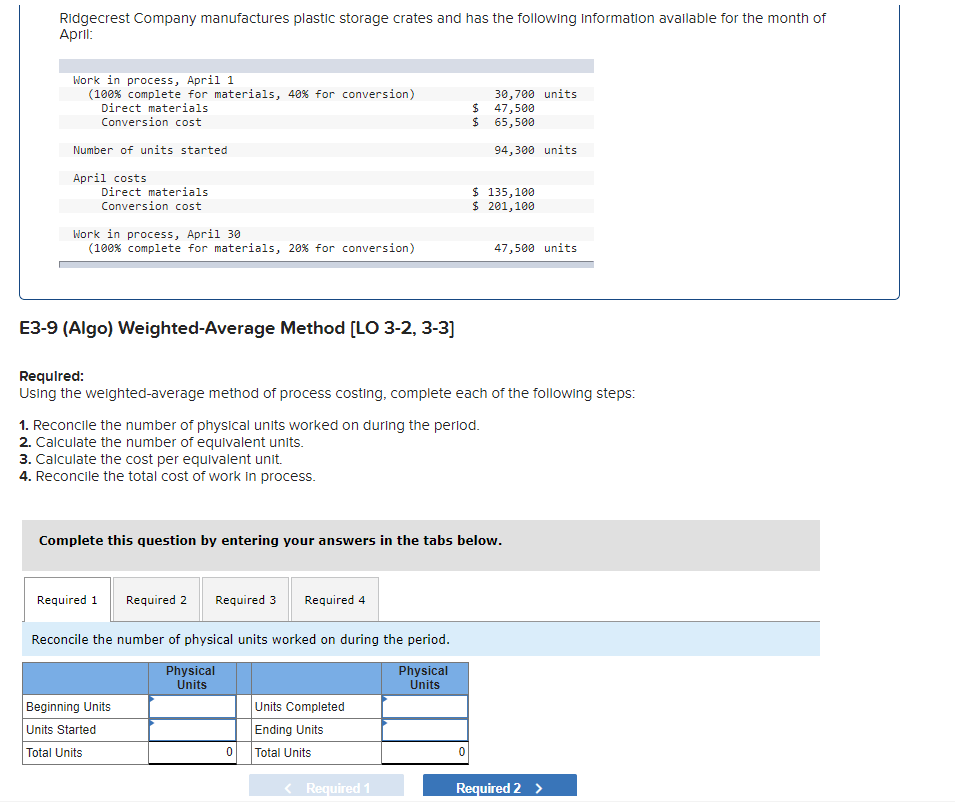This screenshot has height=802, width=955.
Task: Switch to the Required 2 tab
Action: tap(157, 600)
